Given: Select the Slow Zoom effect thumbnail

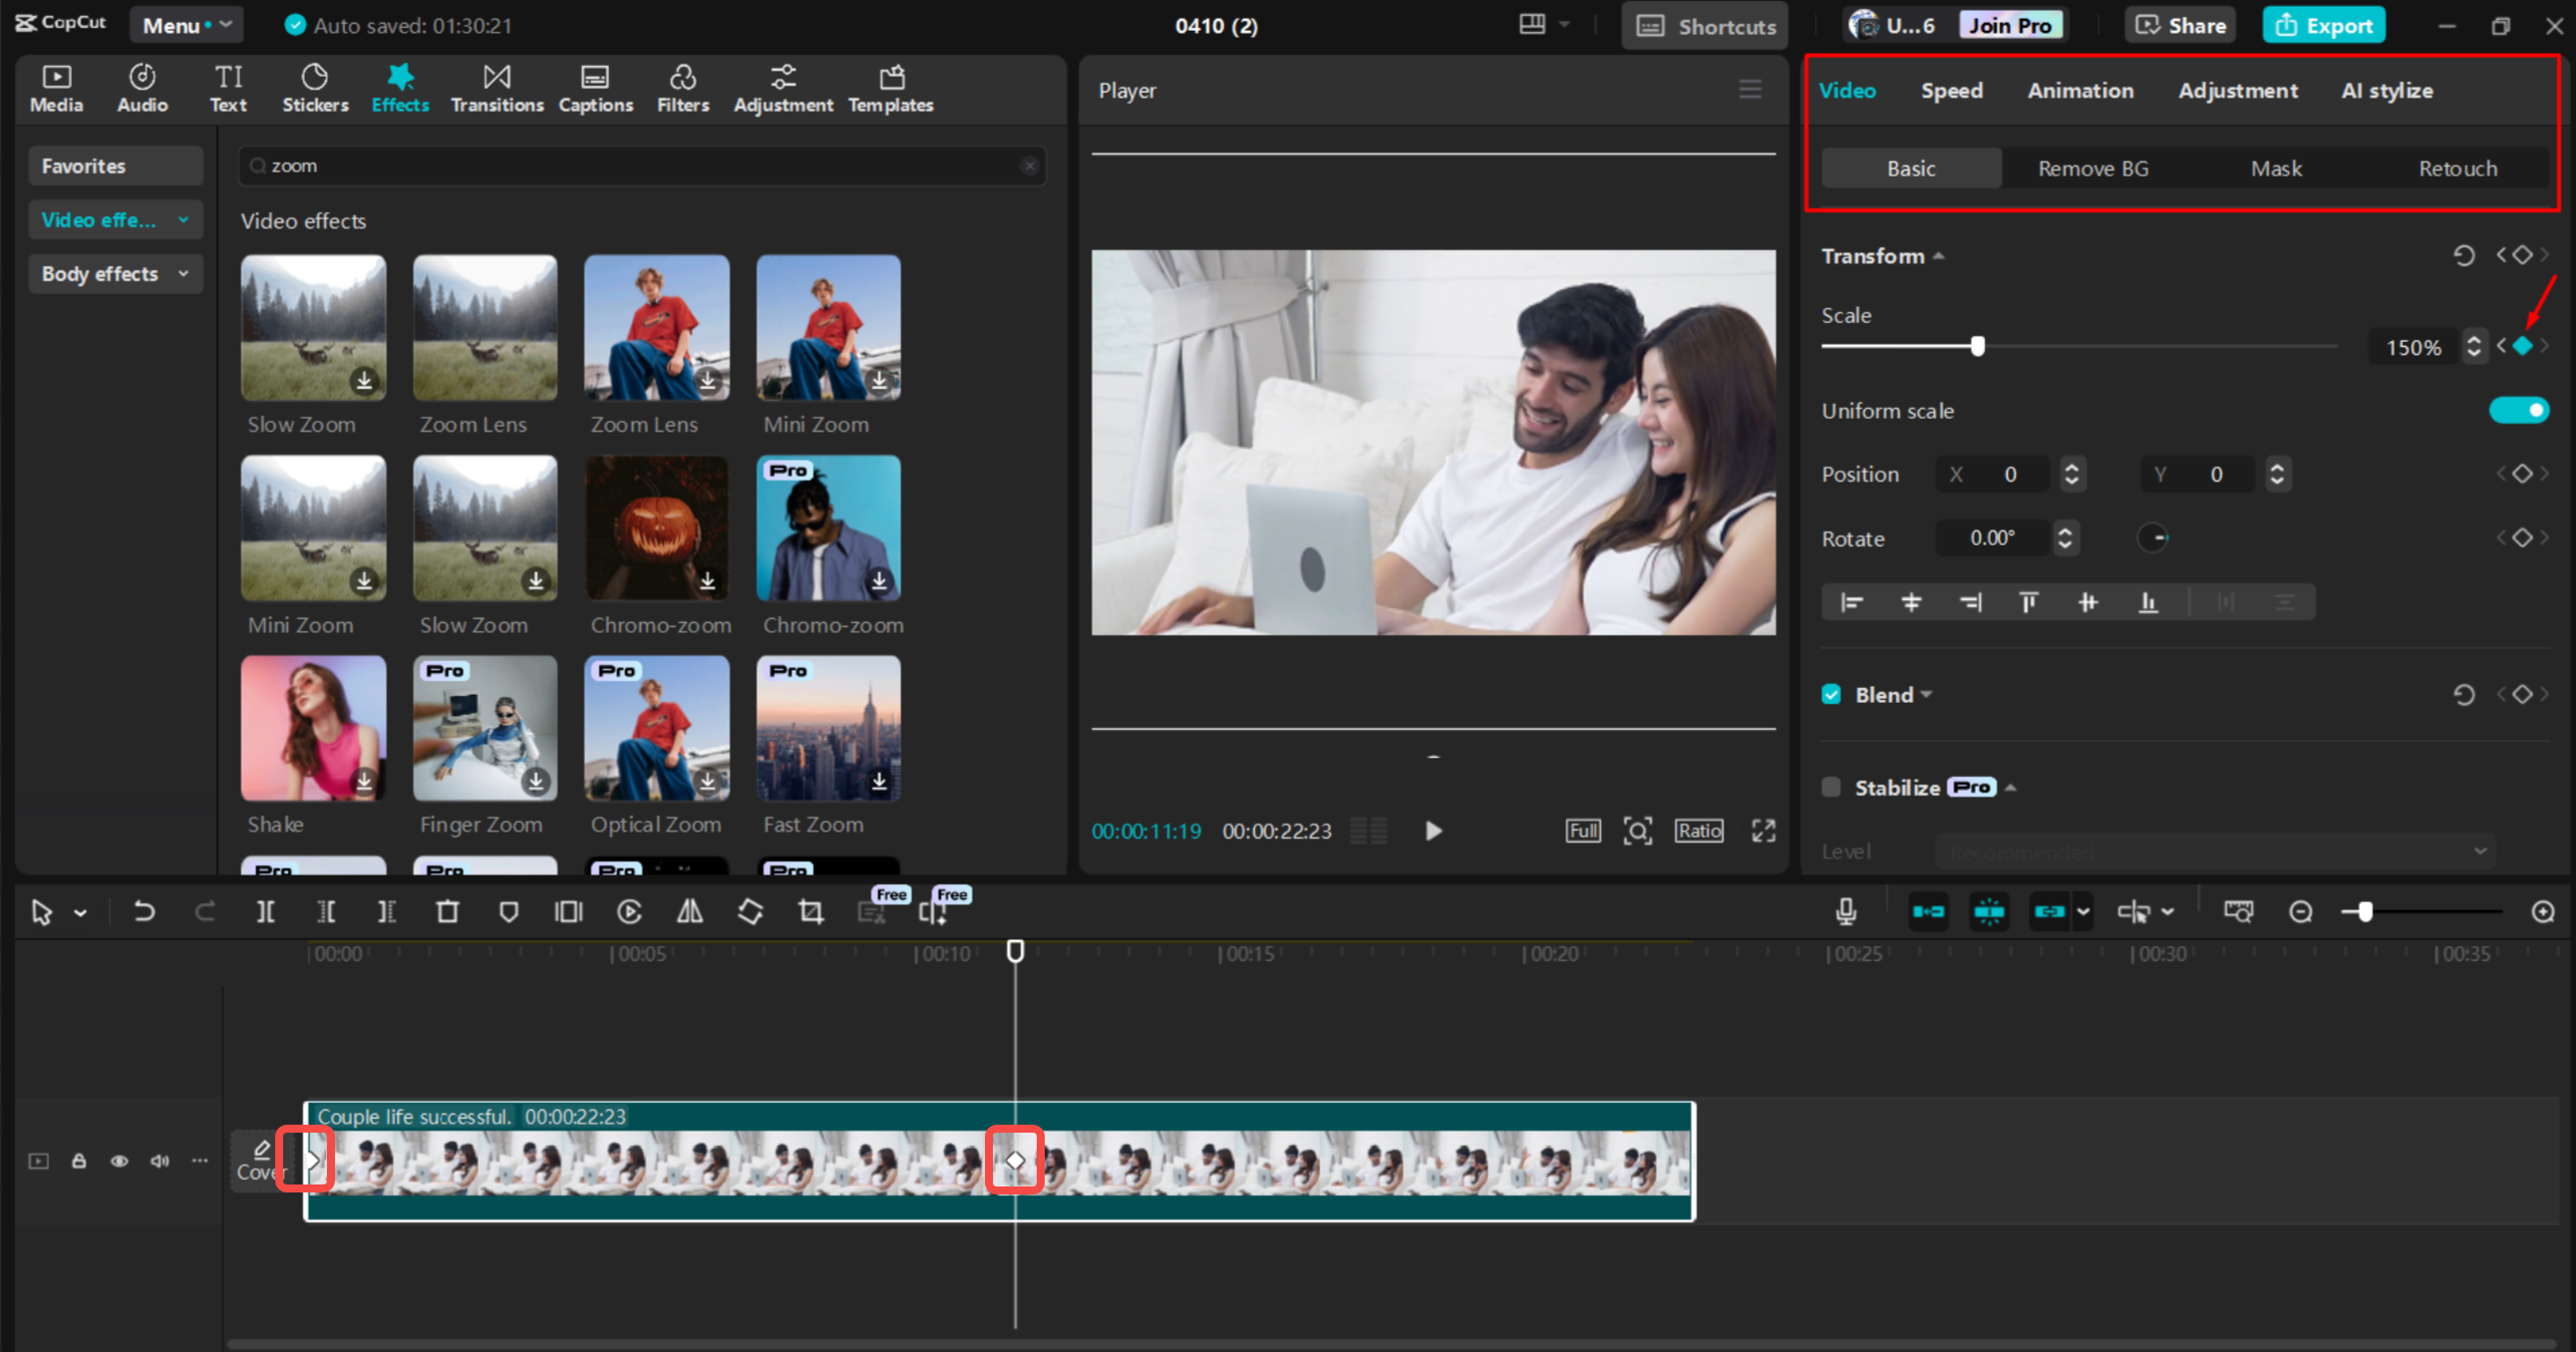Looking at the screenshot, I should (x=313, y=327).
